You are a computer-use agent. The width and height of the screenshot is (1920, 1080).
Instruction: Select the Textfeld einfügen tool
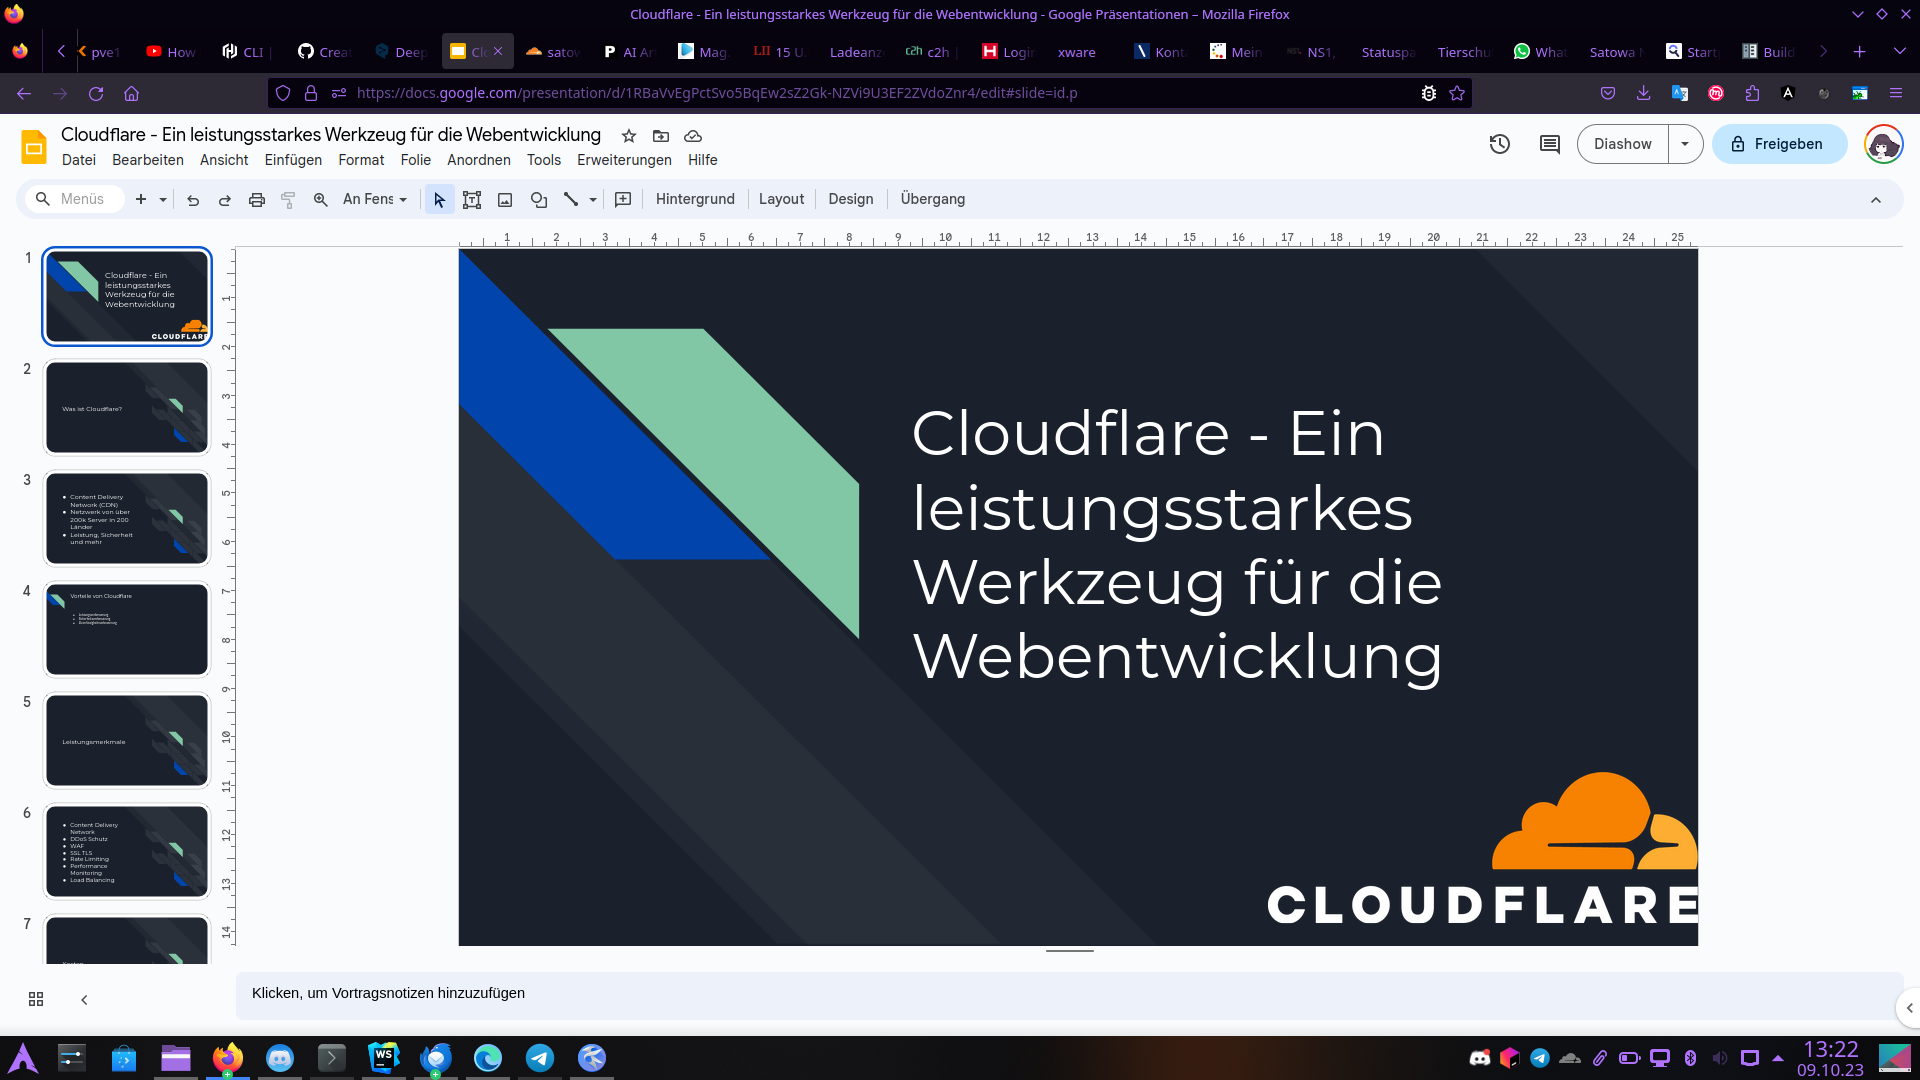(x=472, y=199)
